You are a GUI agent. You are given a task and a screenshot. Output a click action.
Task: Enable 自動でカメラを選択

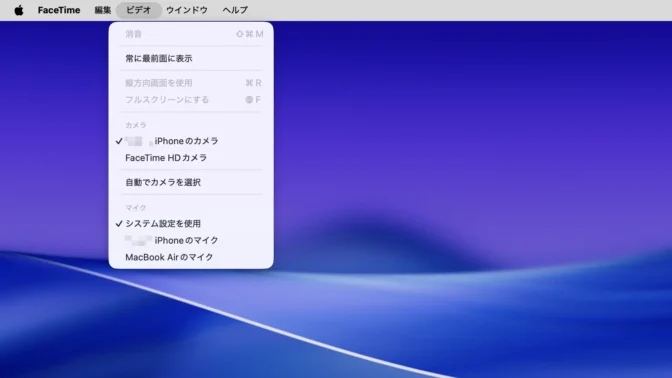pyautogui.click(x=191, y=182)
